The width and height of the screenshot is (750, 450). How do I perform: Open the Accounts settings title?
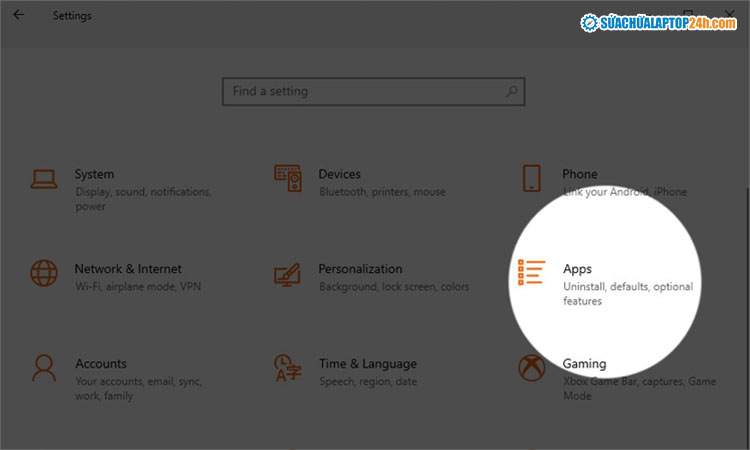click(x=101, y=364)
